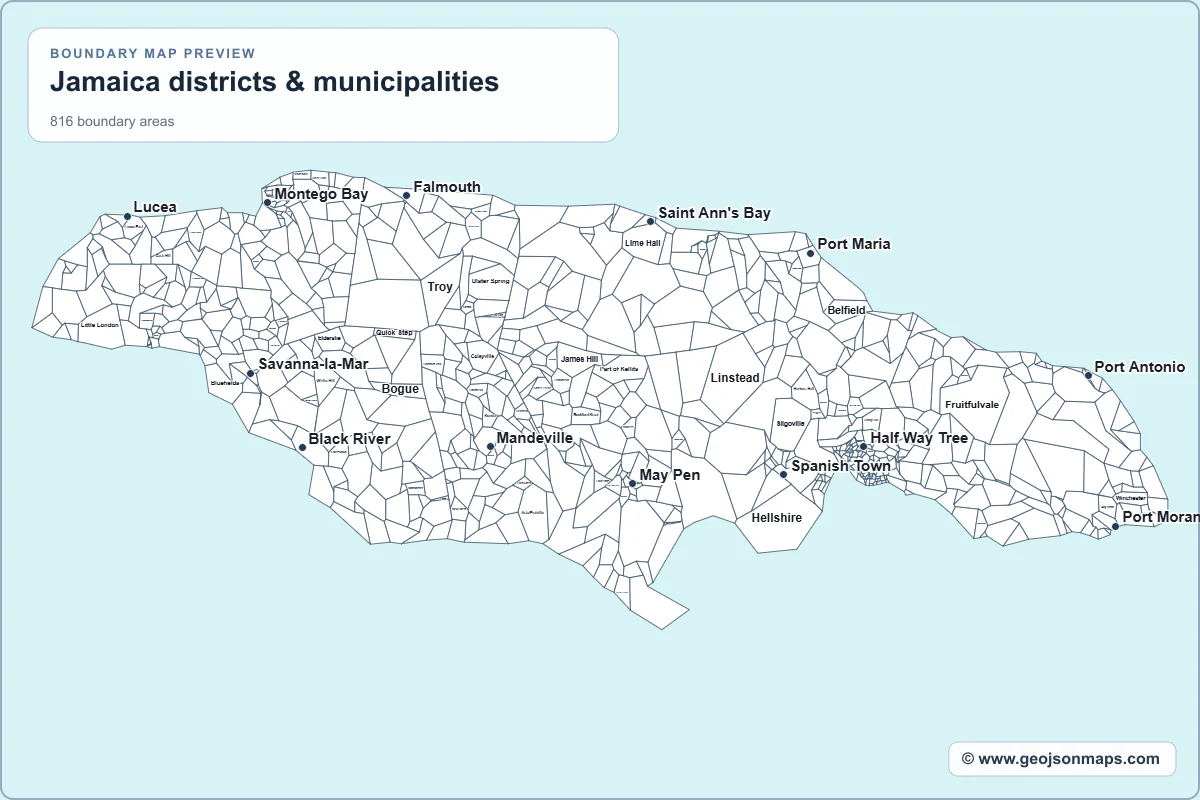The height and width of the screenshot is (800, 1200).
Task: Select the Falmouth town marker dot
Action: [406, 196]
